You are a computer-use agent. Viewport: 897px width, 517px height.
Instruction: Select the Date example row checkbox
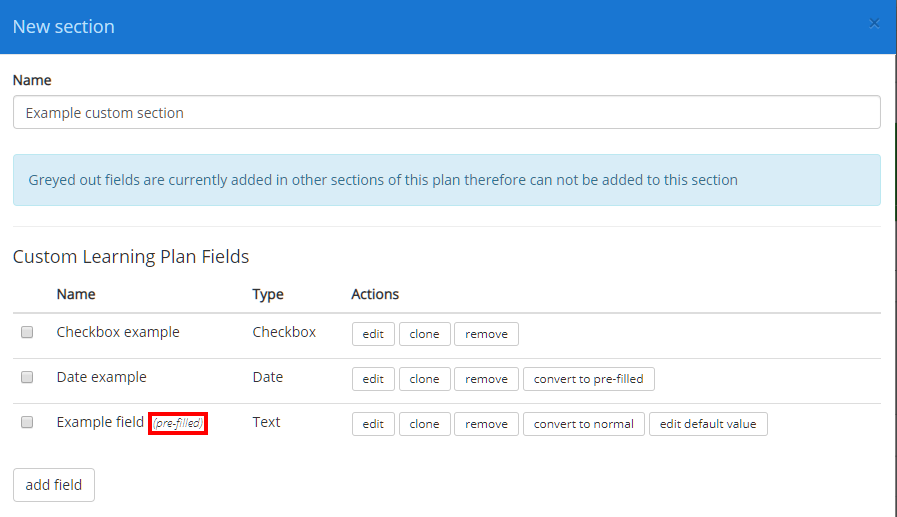pyautogui.click(x=27, y=377)
